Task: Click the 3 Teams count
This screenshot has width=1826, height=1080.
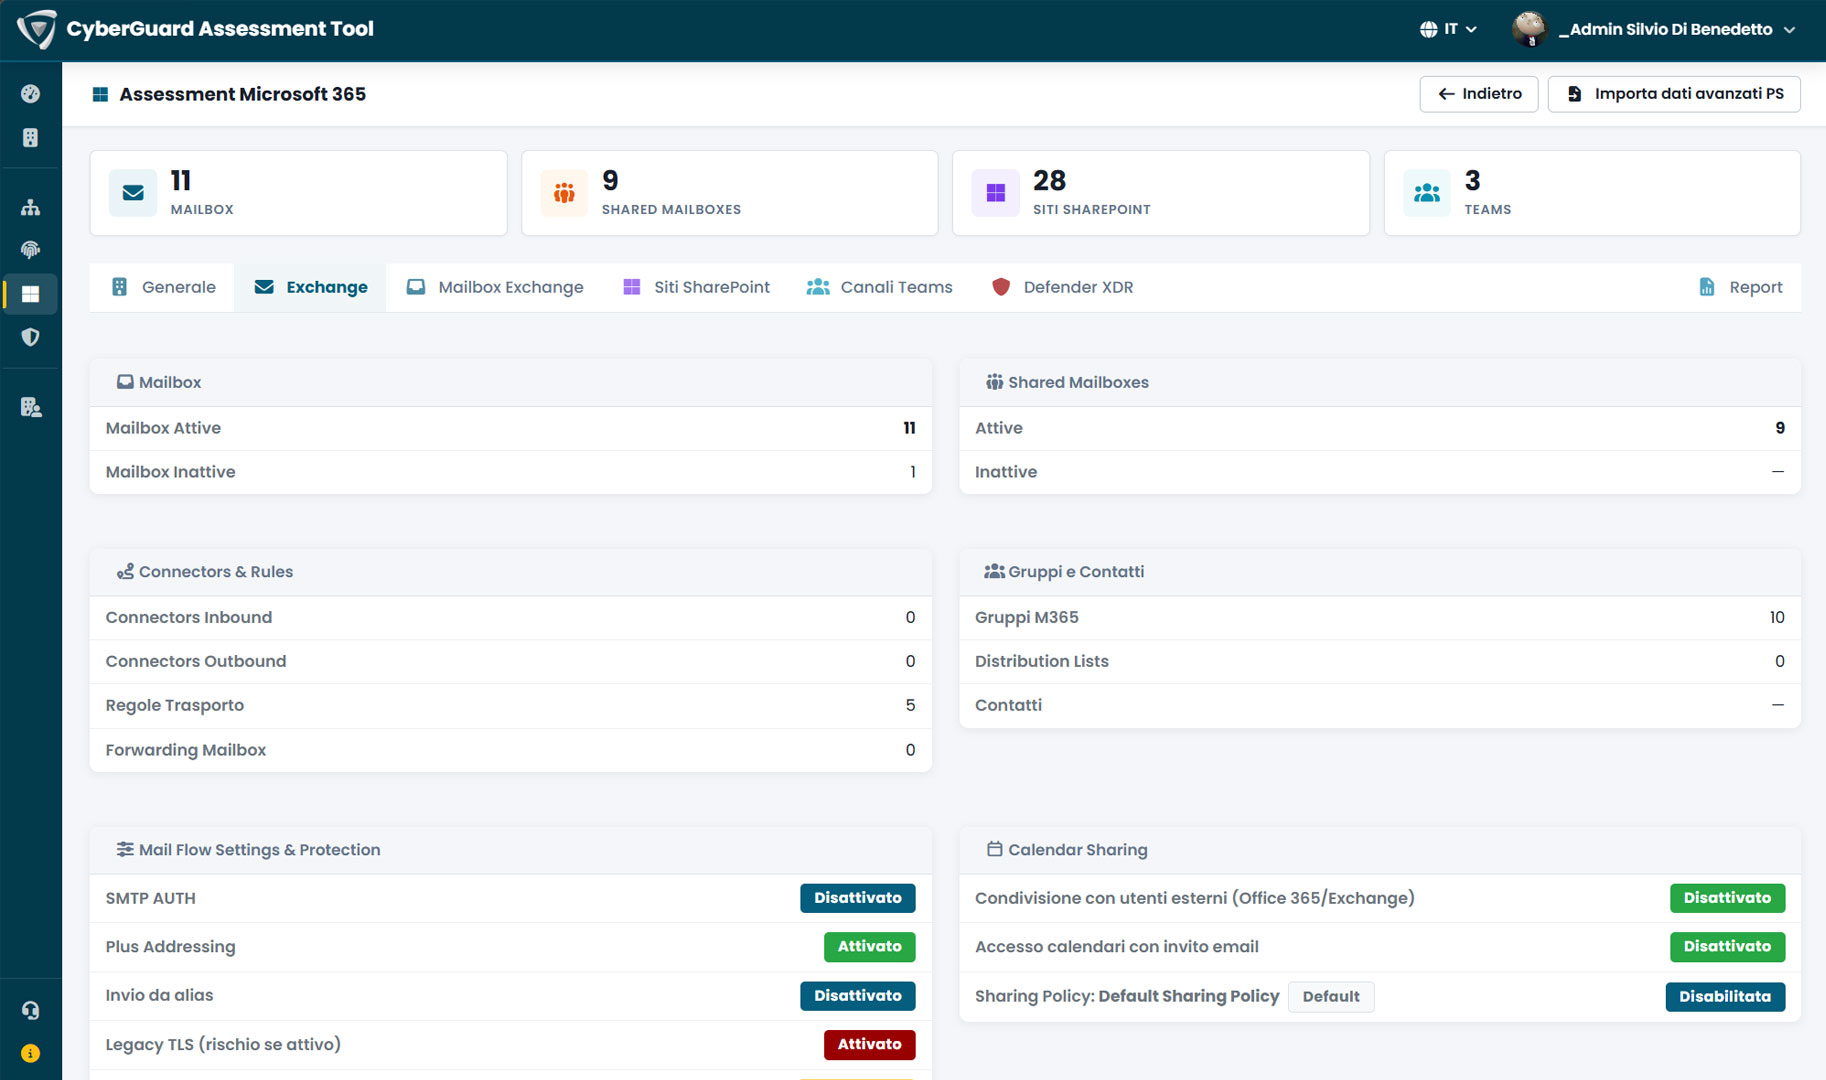Action: pos(1472,181)
